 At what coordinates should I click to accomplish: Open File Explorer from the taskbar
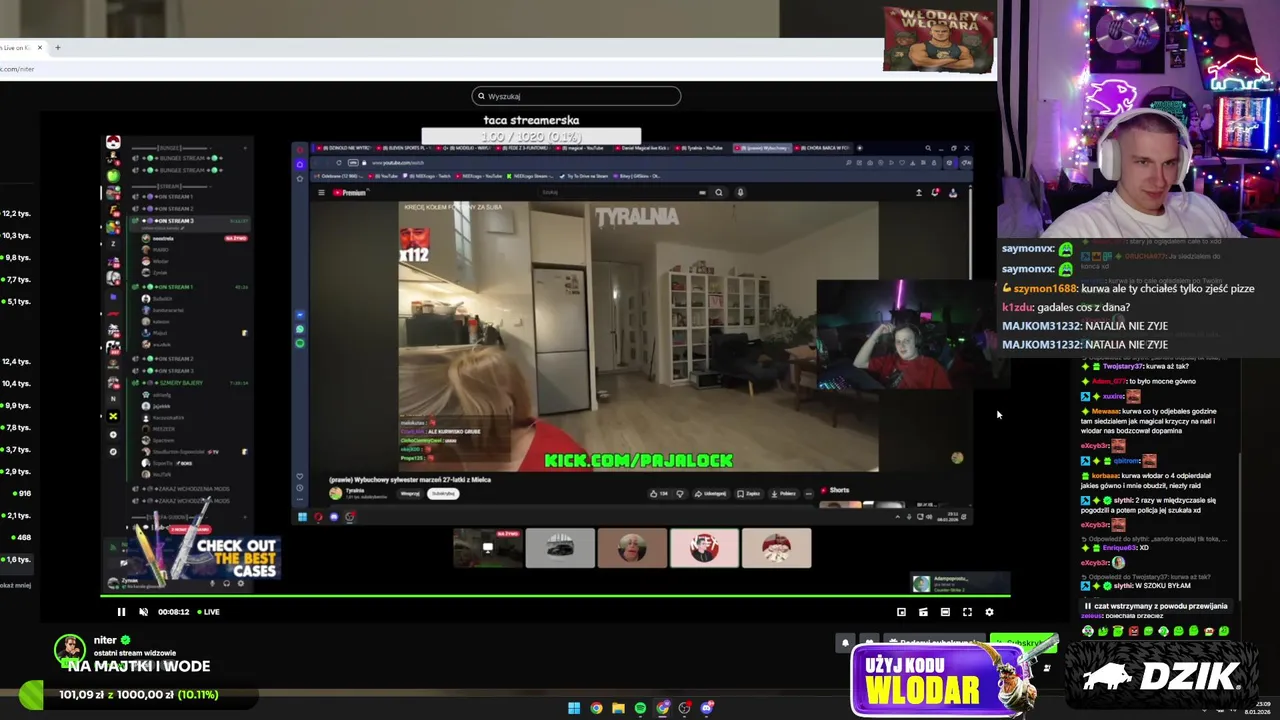[618, 708]
